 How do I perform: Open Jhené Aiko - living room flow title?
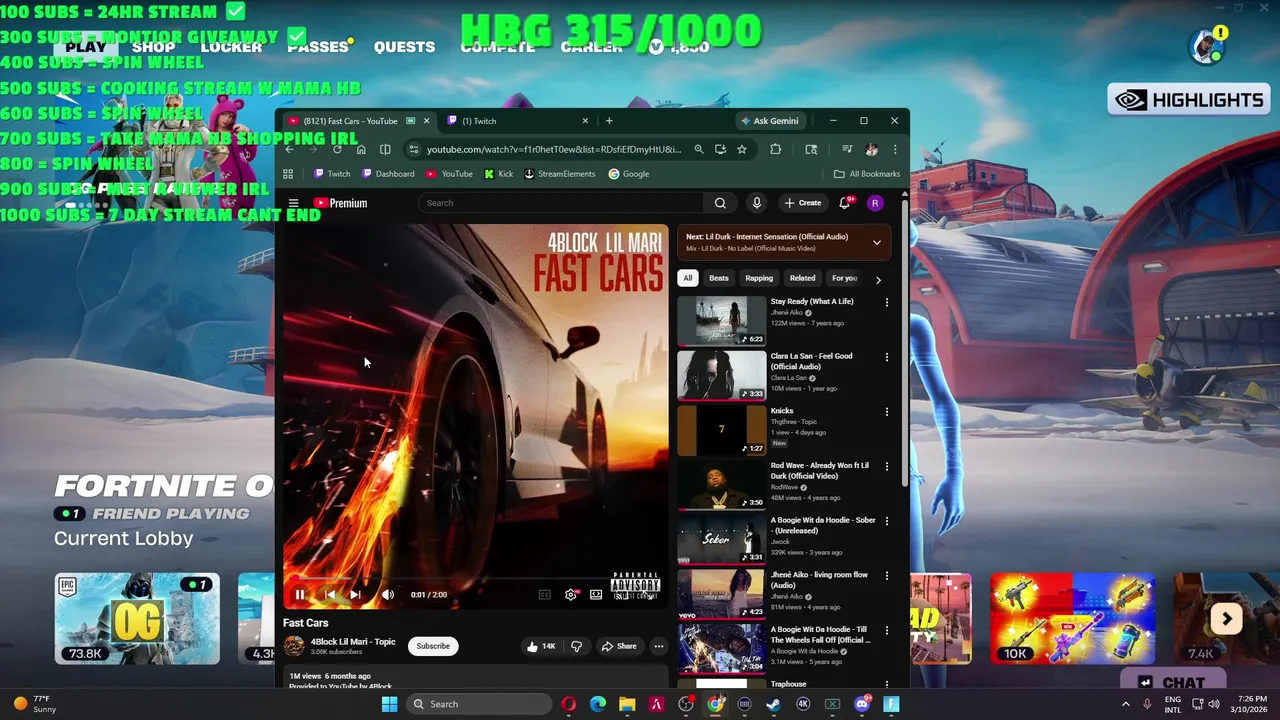(x=819, y=580)
